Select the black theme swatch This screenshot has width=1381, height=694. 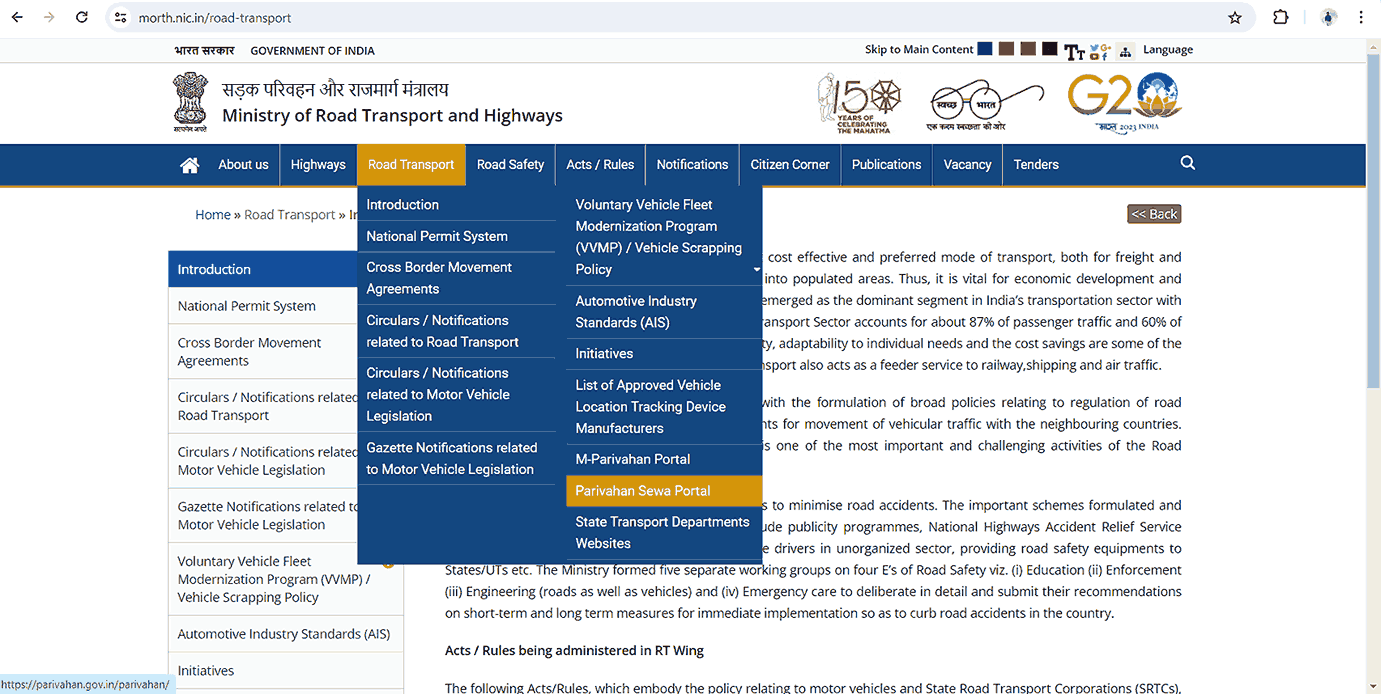1049,49
